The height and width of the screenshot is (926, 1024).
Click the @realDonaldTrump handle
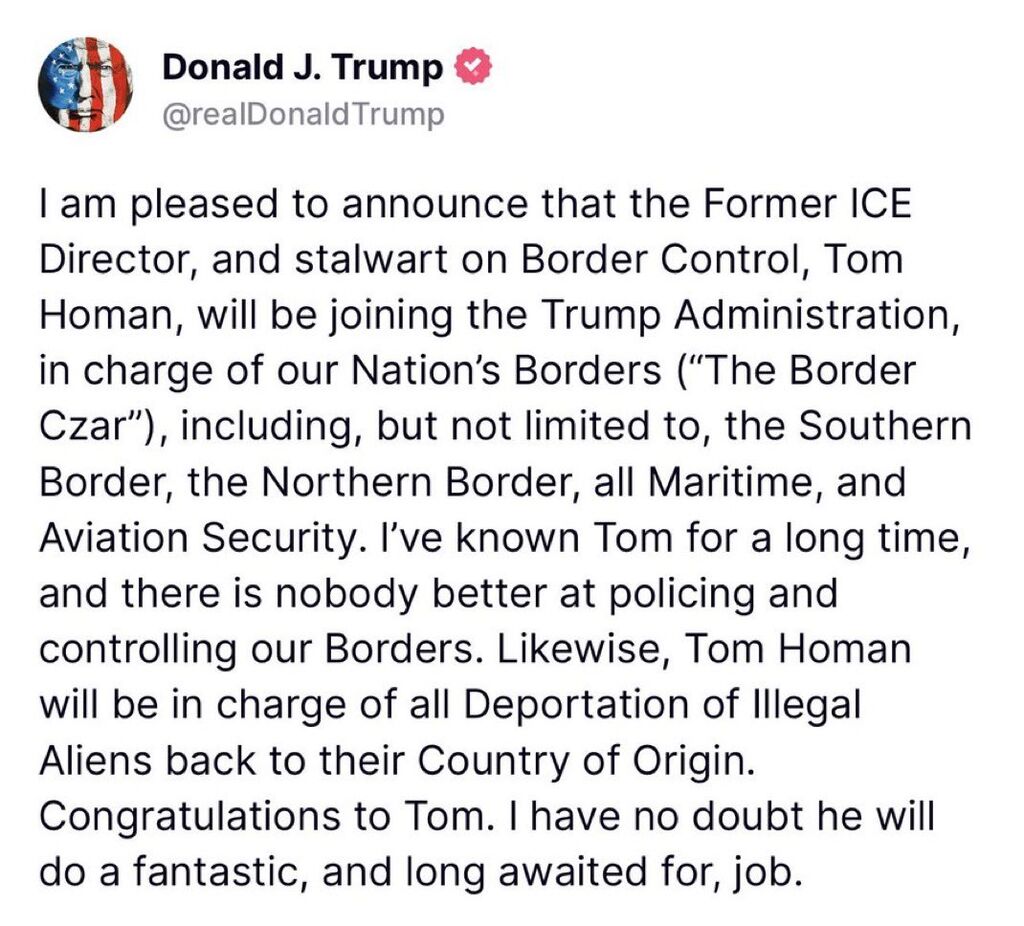[303, 115]
